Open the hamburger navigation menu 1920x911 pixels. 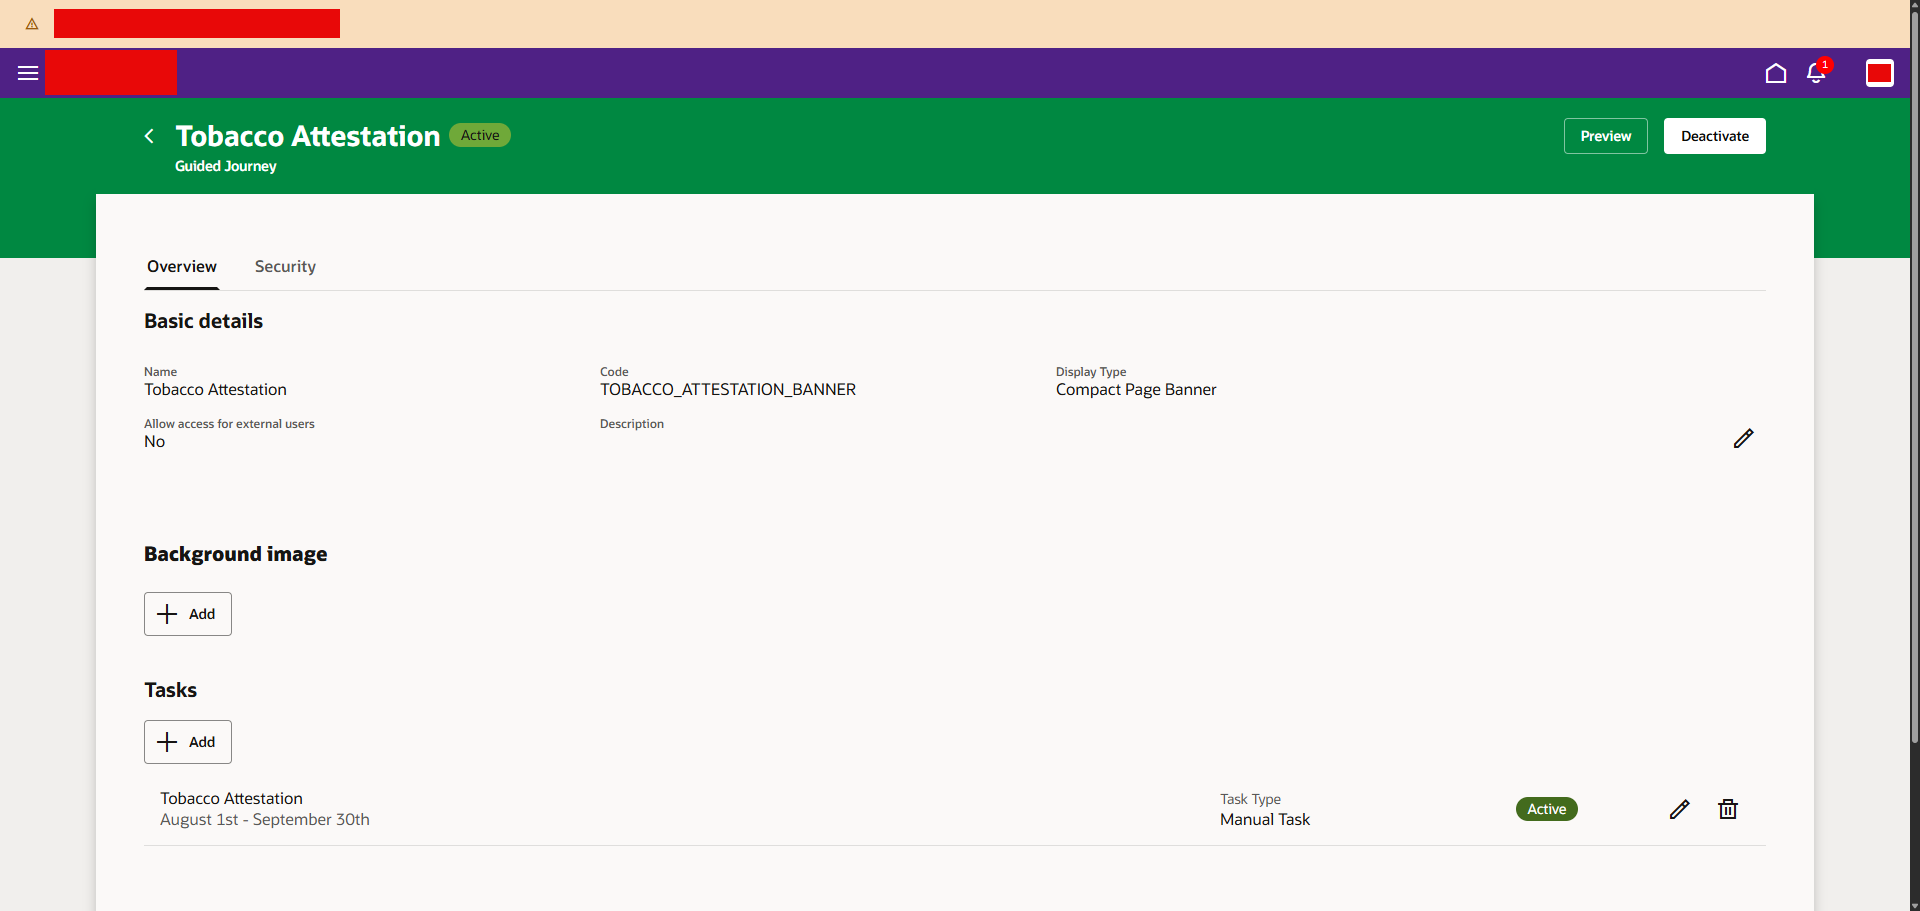coord(28,73)
